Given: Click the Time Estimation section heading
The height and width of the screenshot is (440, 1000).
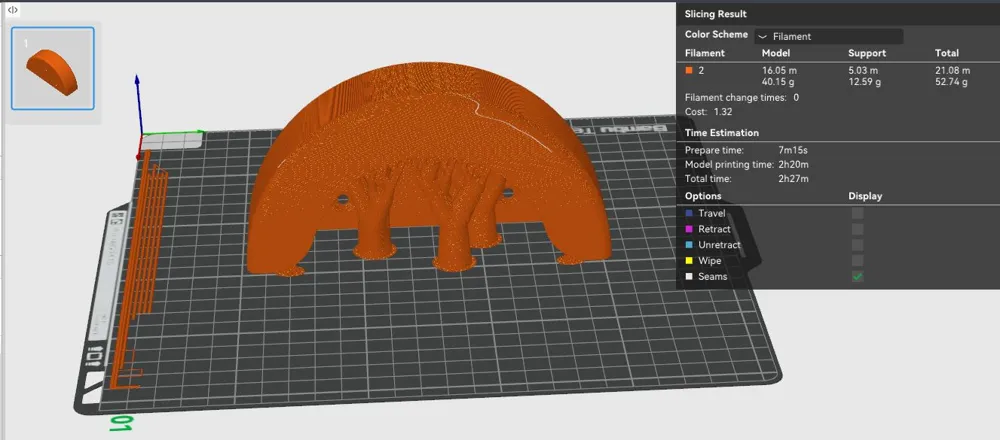Looking at the screenshot, I should [x=721, y=133].
